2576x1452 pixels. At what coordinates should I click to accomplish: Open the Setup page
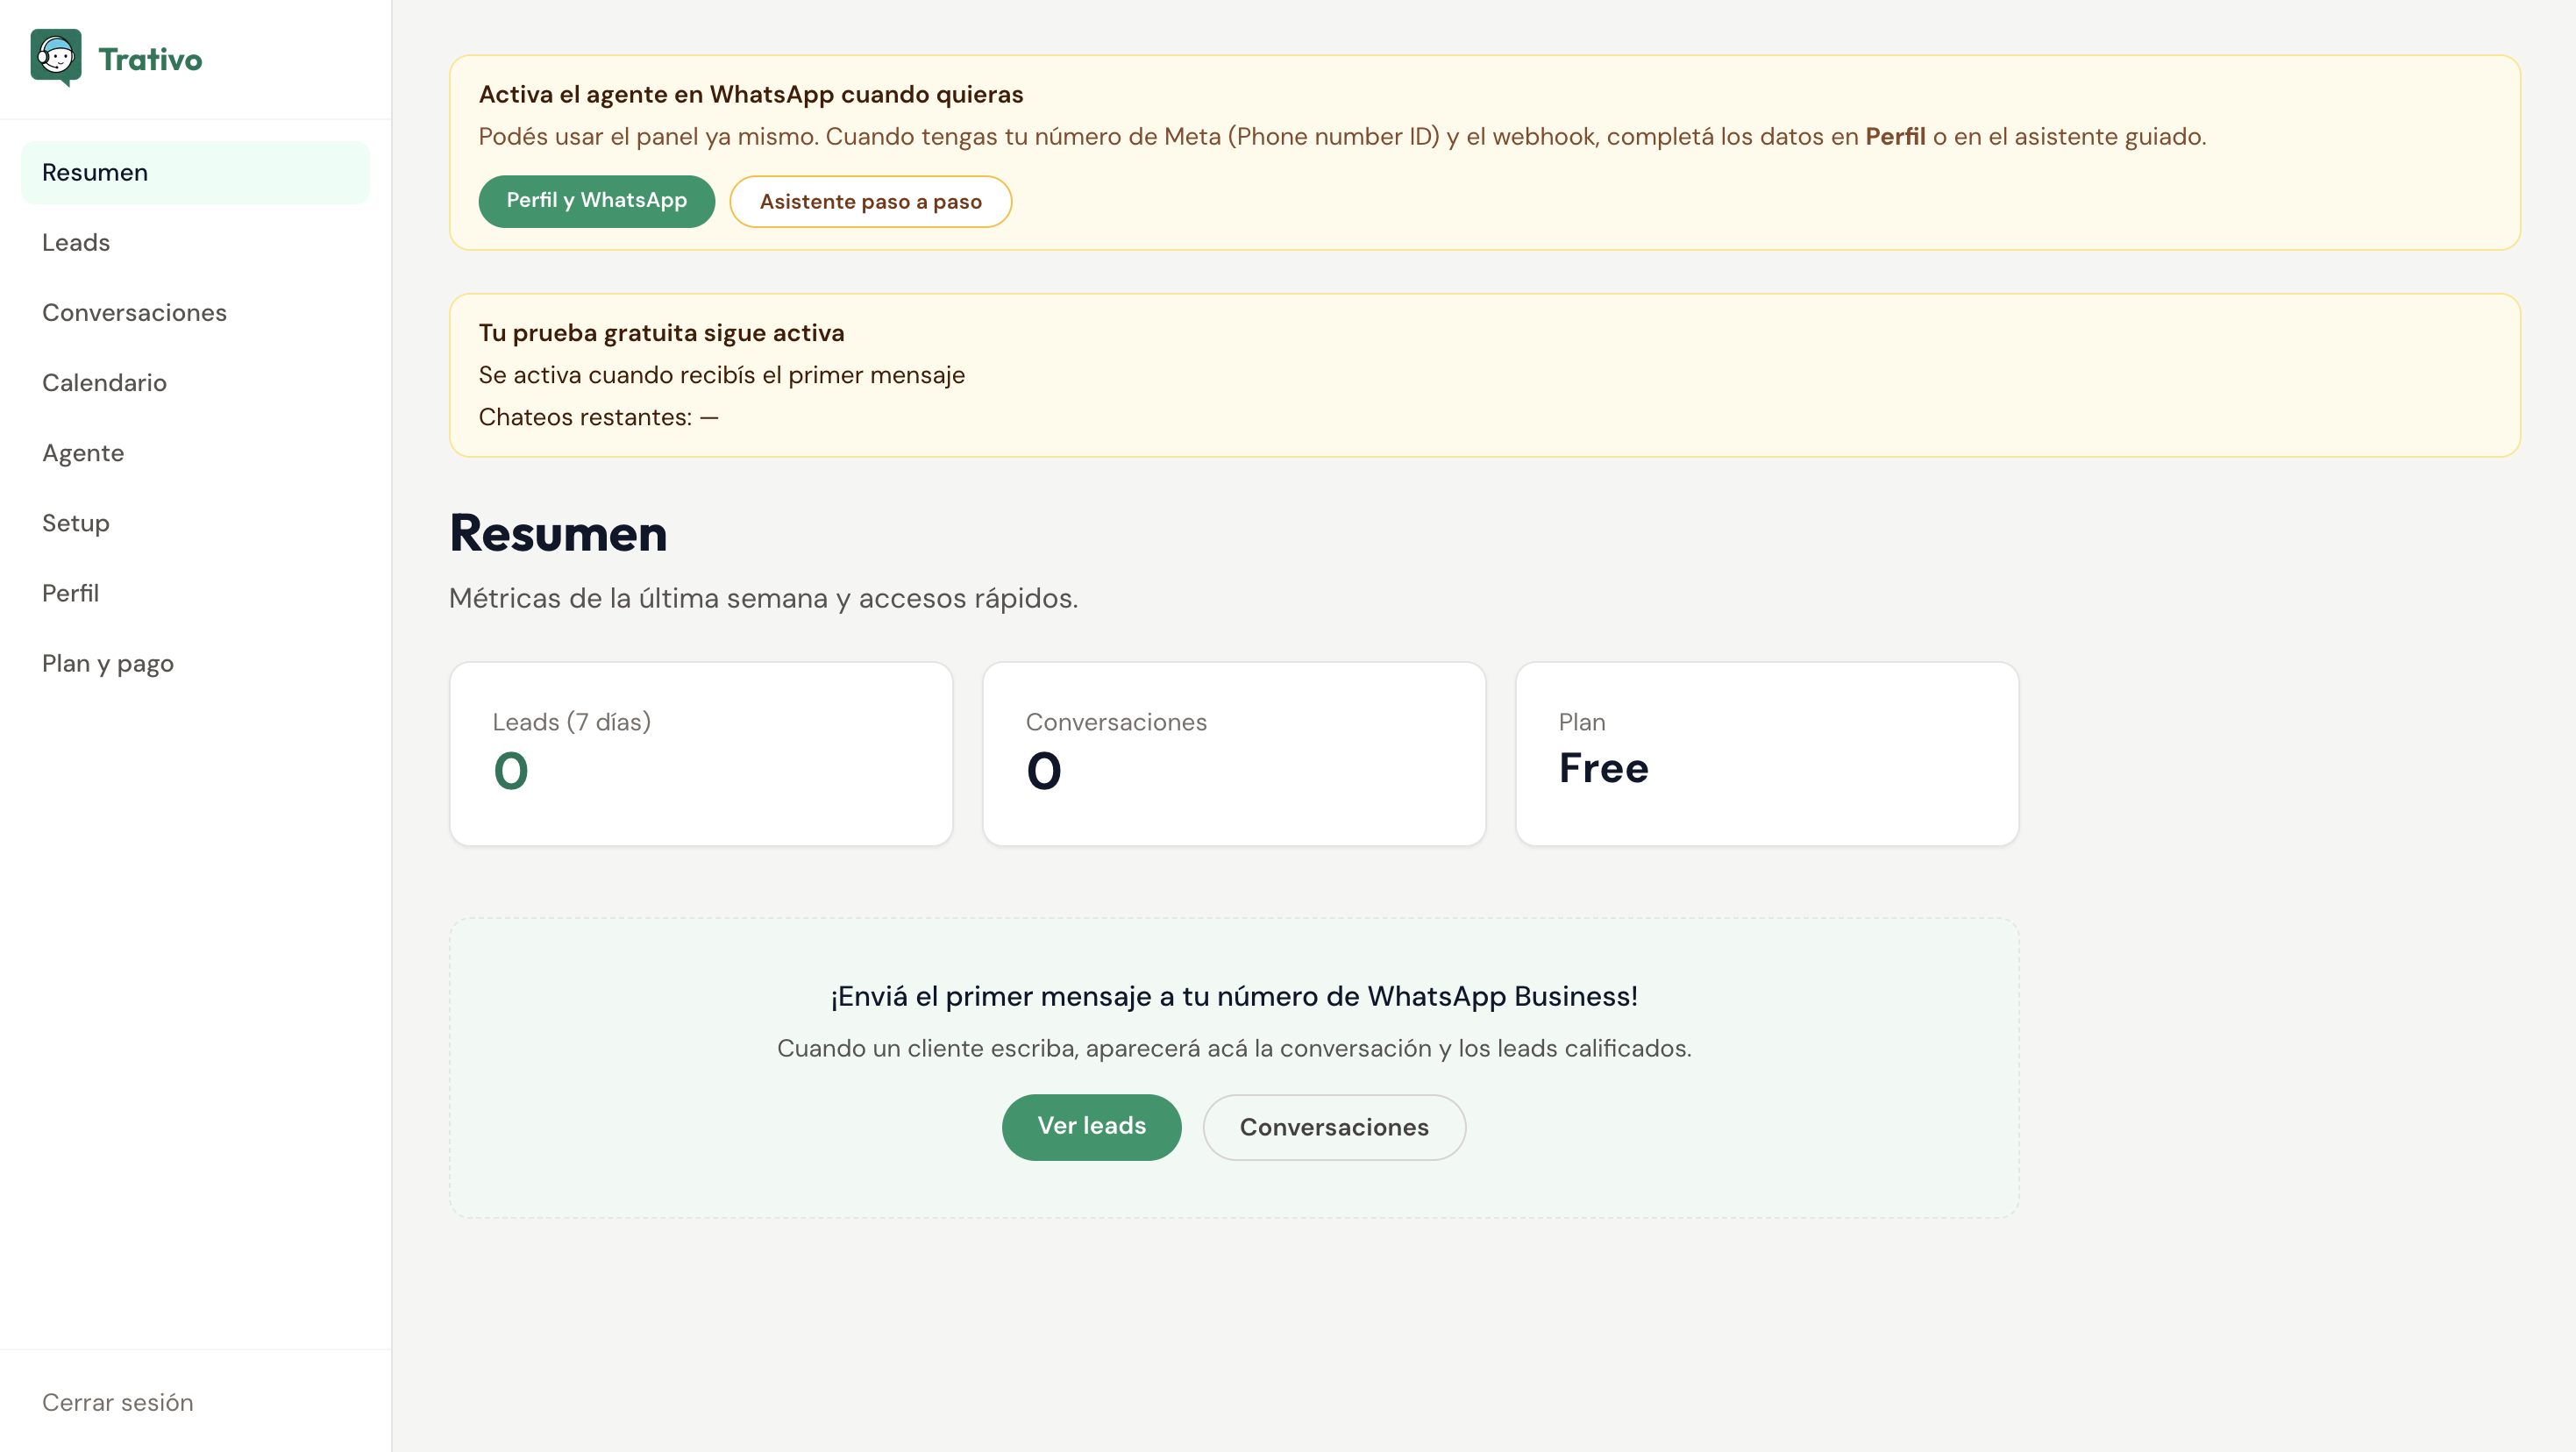tap(75, 522)
